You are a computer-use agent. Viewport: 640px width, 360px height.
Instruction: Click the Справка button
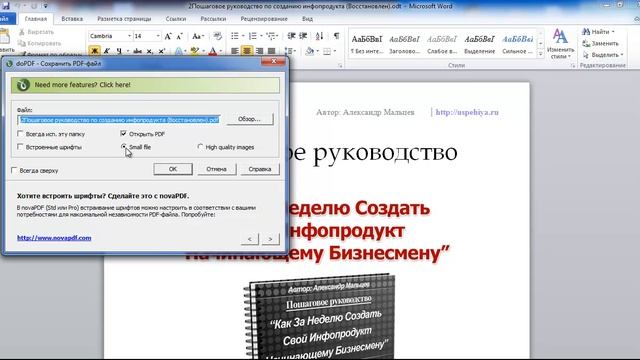260,169
